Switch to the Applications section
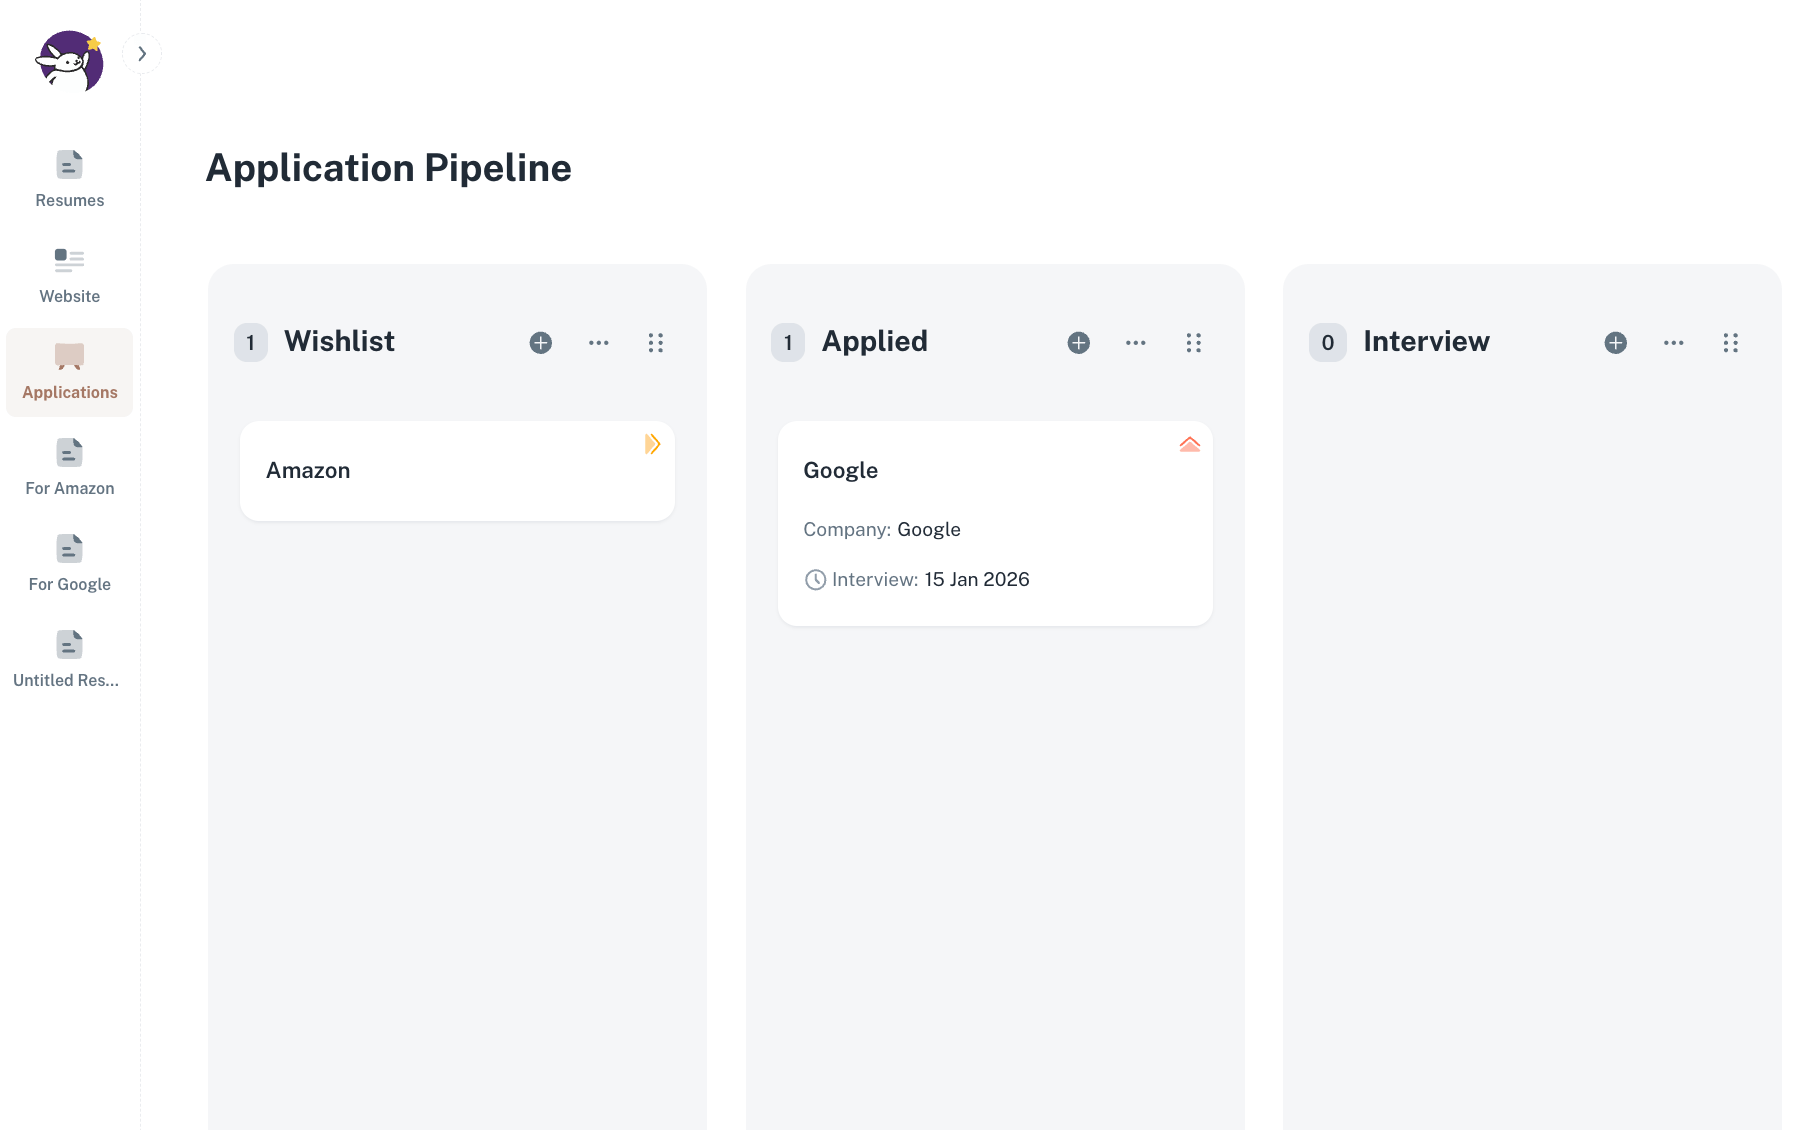1816x1130 pixels. (x=69, y=373)
